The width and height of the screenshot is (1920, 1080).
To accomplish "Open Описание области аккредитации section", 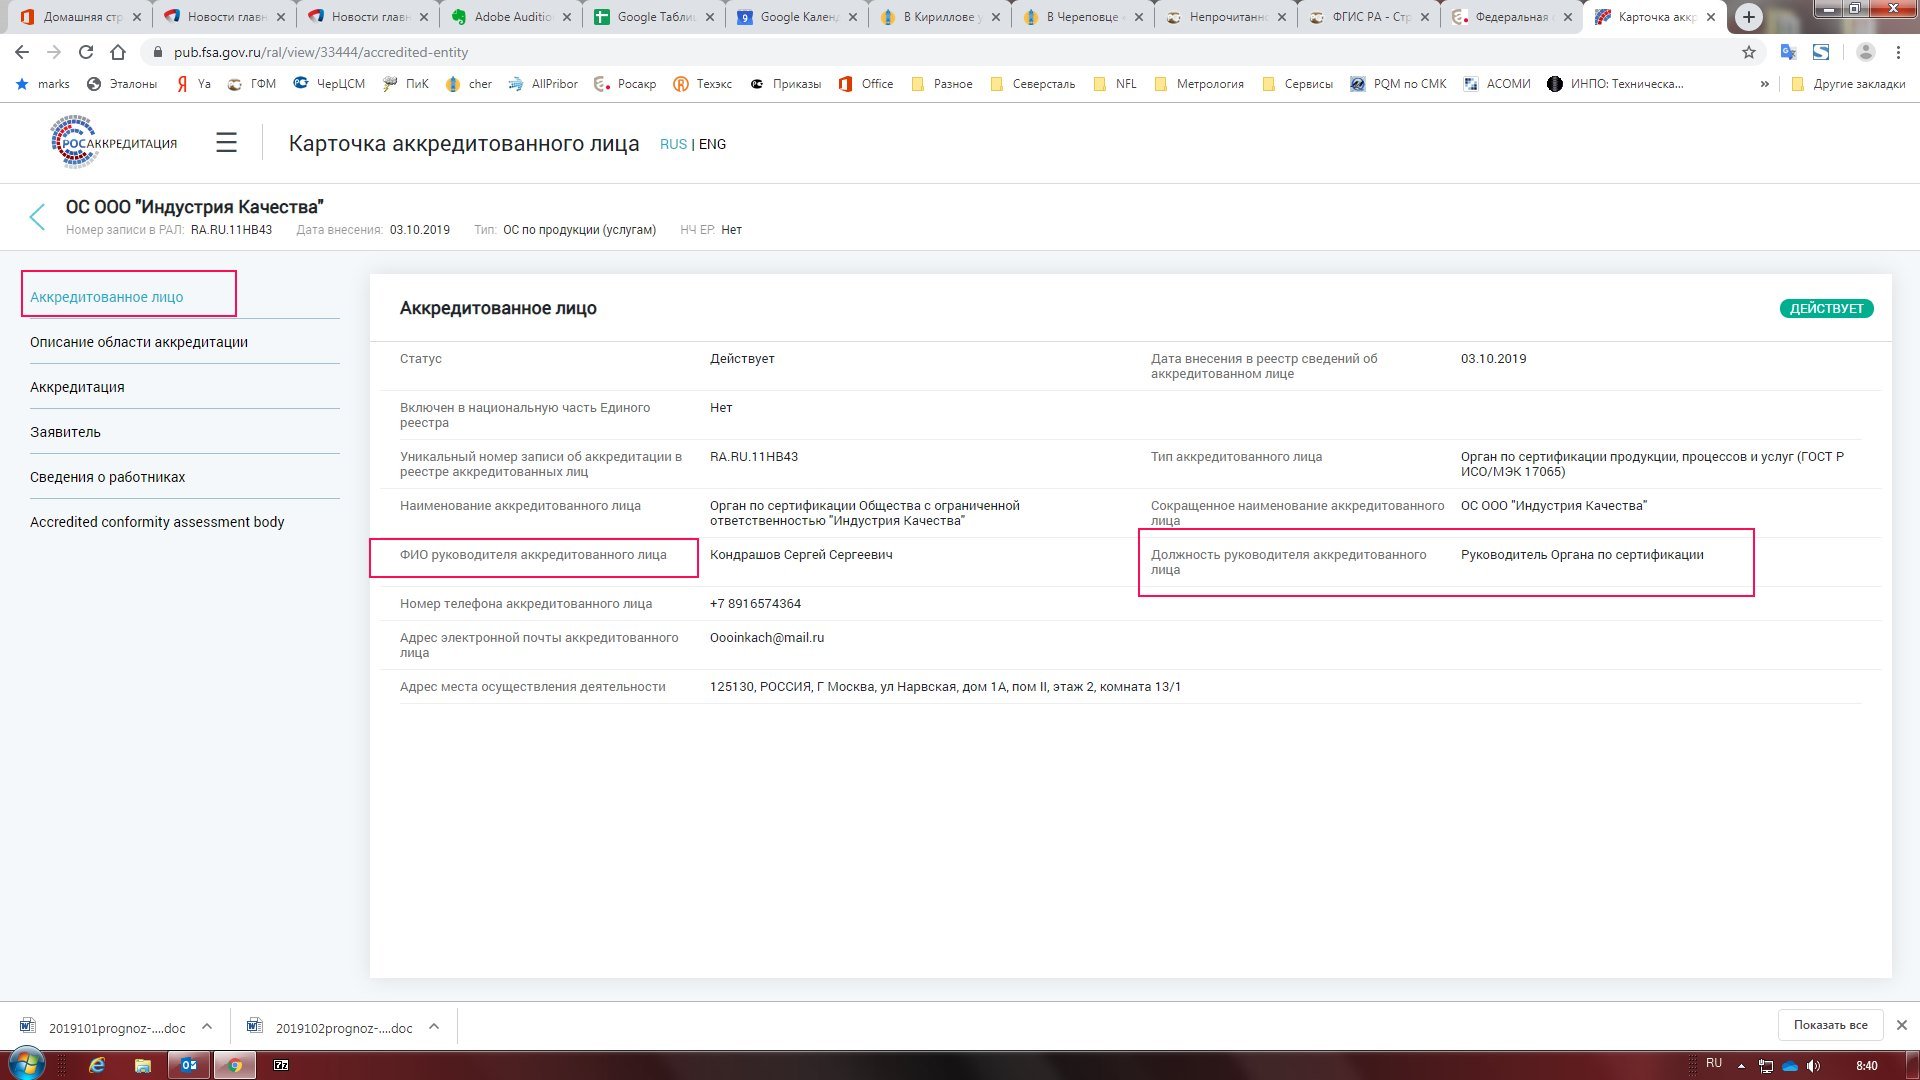I will tap(139, 342).
